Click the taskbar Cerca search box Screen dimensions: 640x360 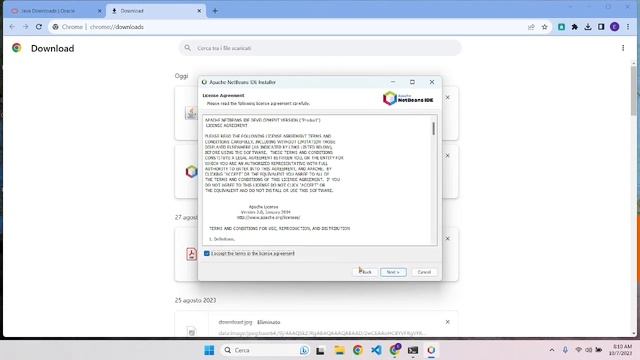click(265, 350)
